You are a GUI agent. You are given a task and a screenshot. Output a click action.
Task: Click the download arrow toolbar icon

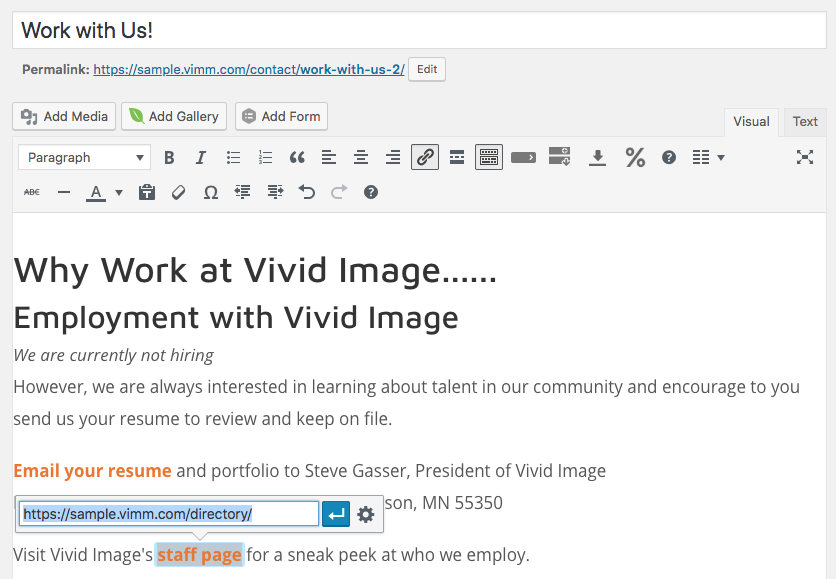pyautogui.click(x=597, y=157)
